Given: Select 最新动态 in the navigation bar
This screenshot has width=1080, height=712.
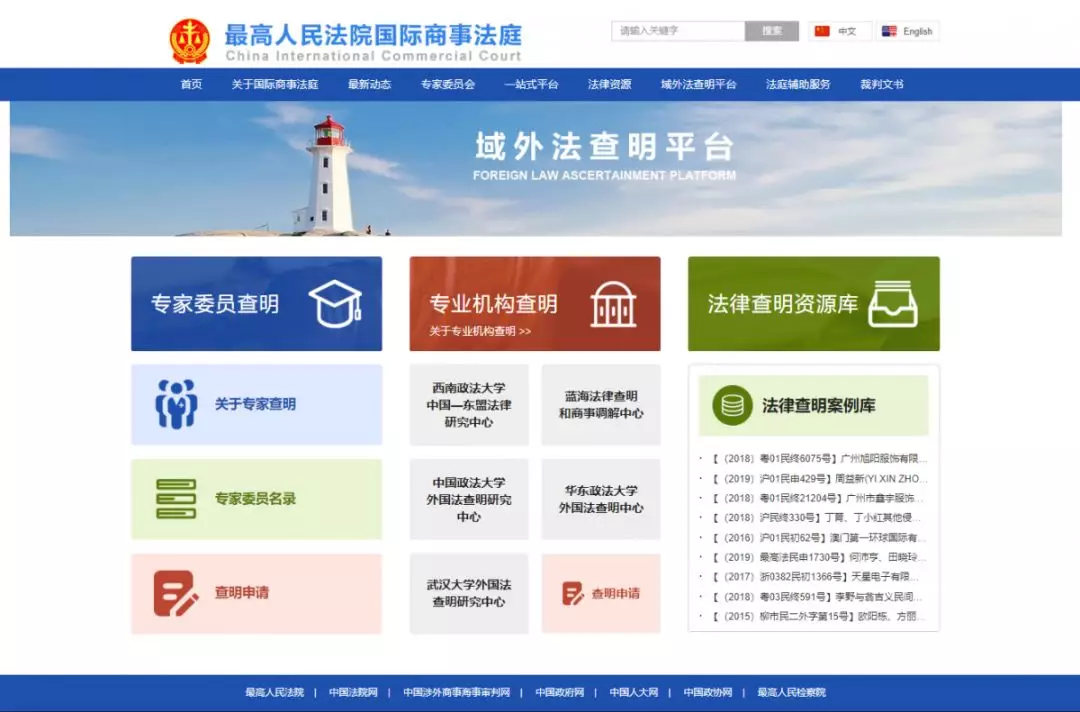Looking at the screenshot, I should [x=370, y=85].
